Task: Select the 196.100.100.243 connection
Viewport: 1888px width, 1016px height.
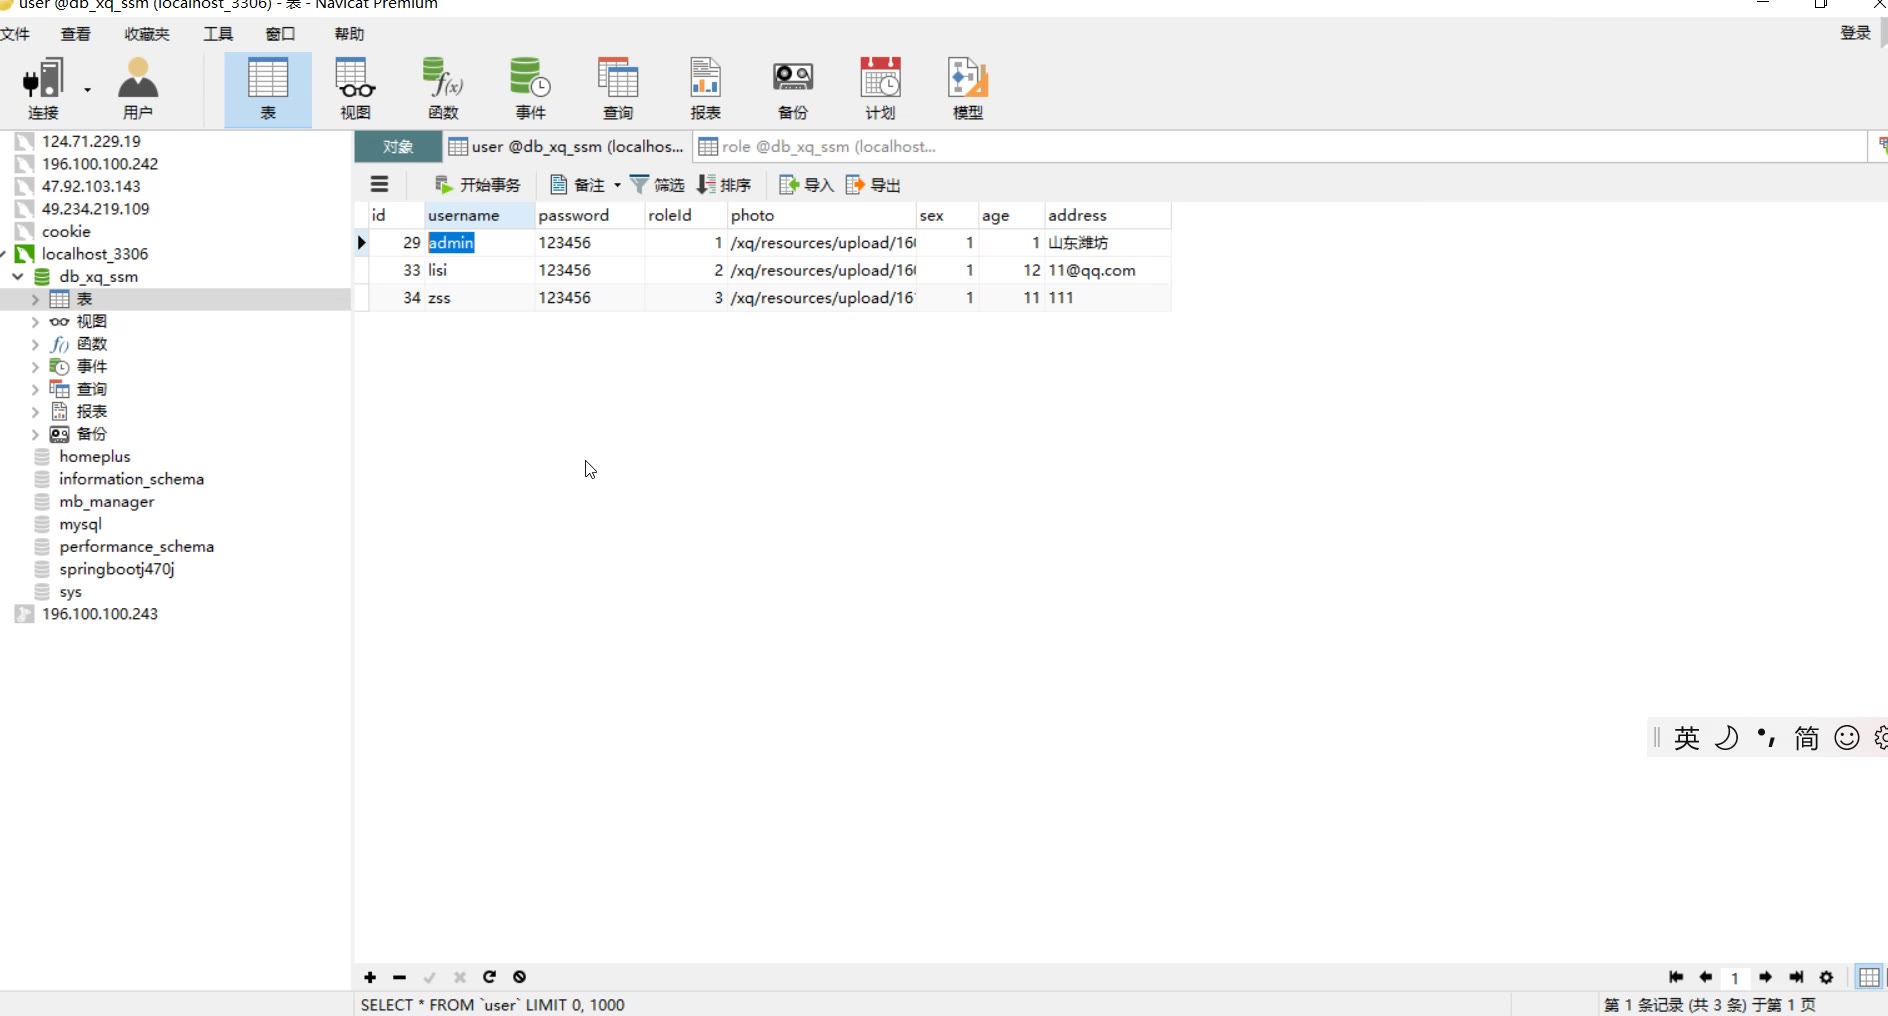Action: [100, 614]
